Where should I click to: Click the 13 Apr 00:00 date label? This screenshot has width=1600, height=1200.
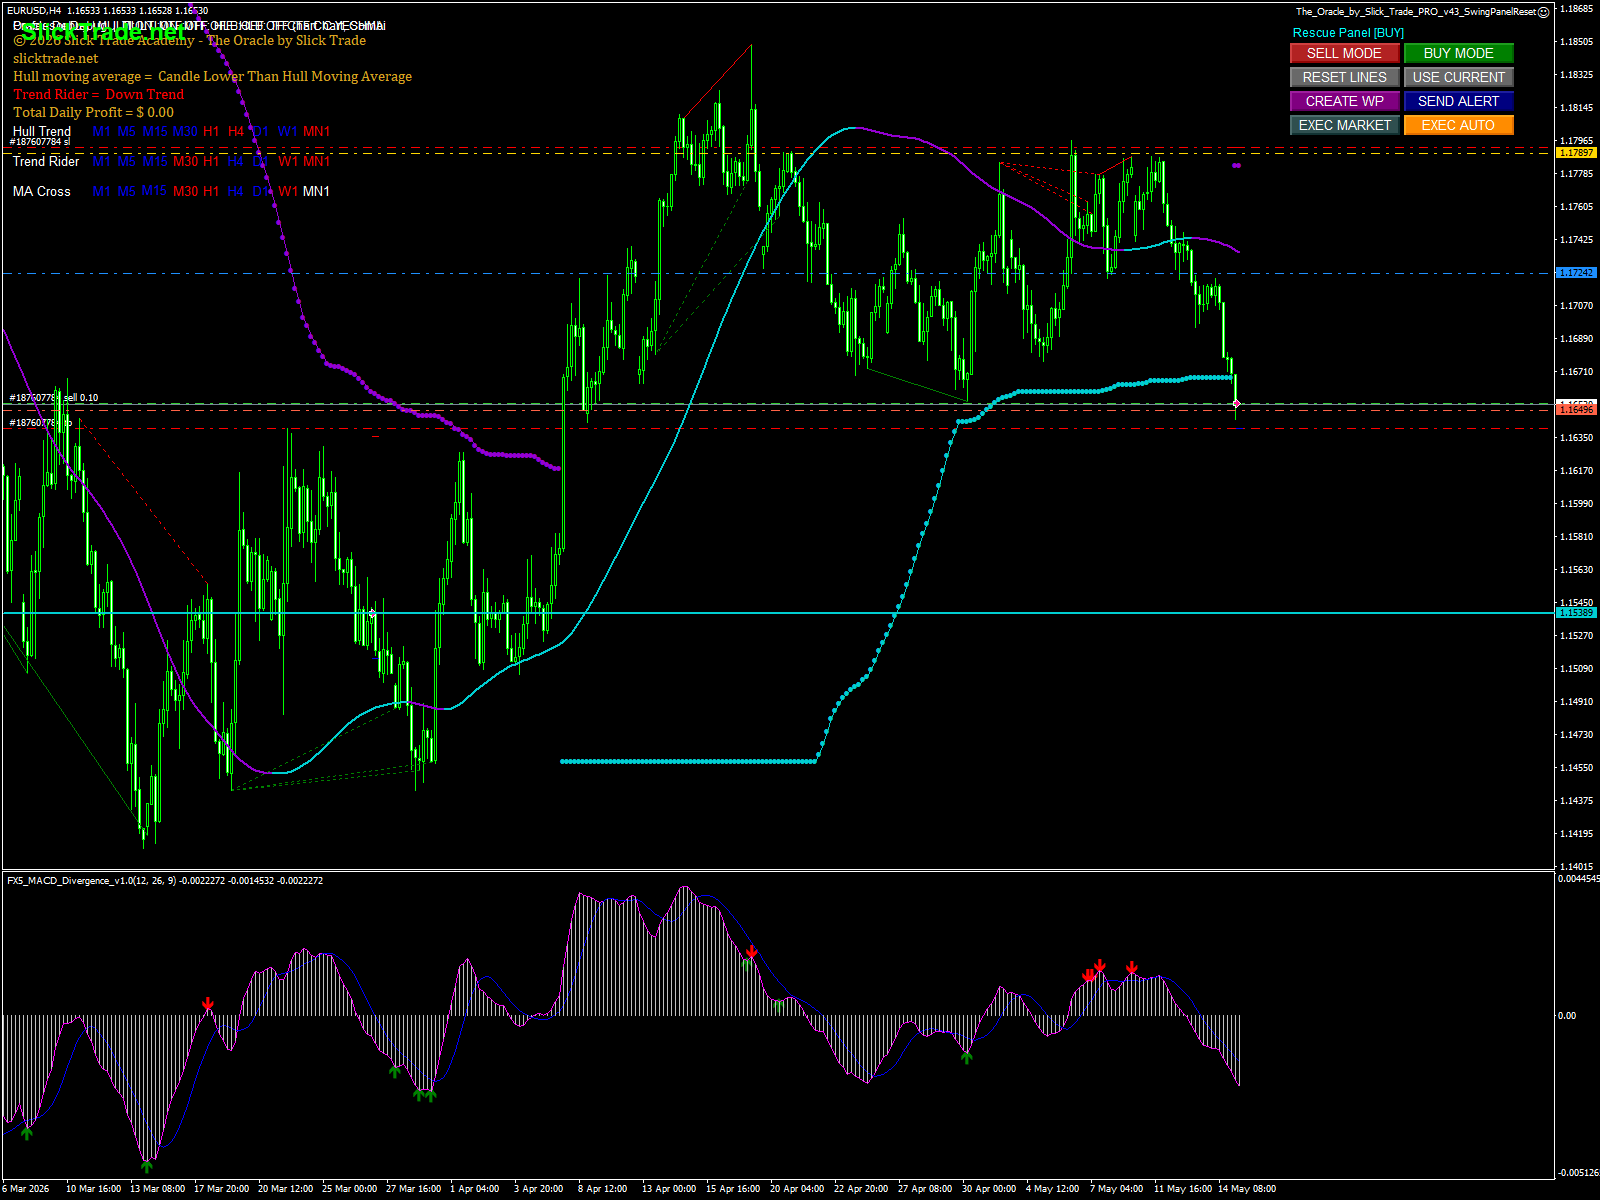click(669, 1189)
